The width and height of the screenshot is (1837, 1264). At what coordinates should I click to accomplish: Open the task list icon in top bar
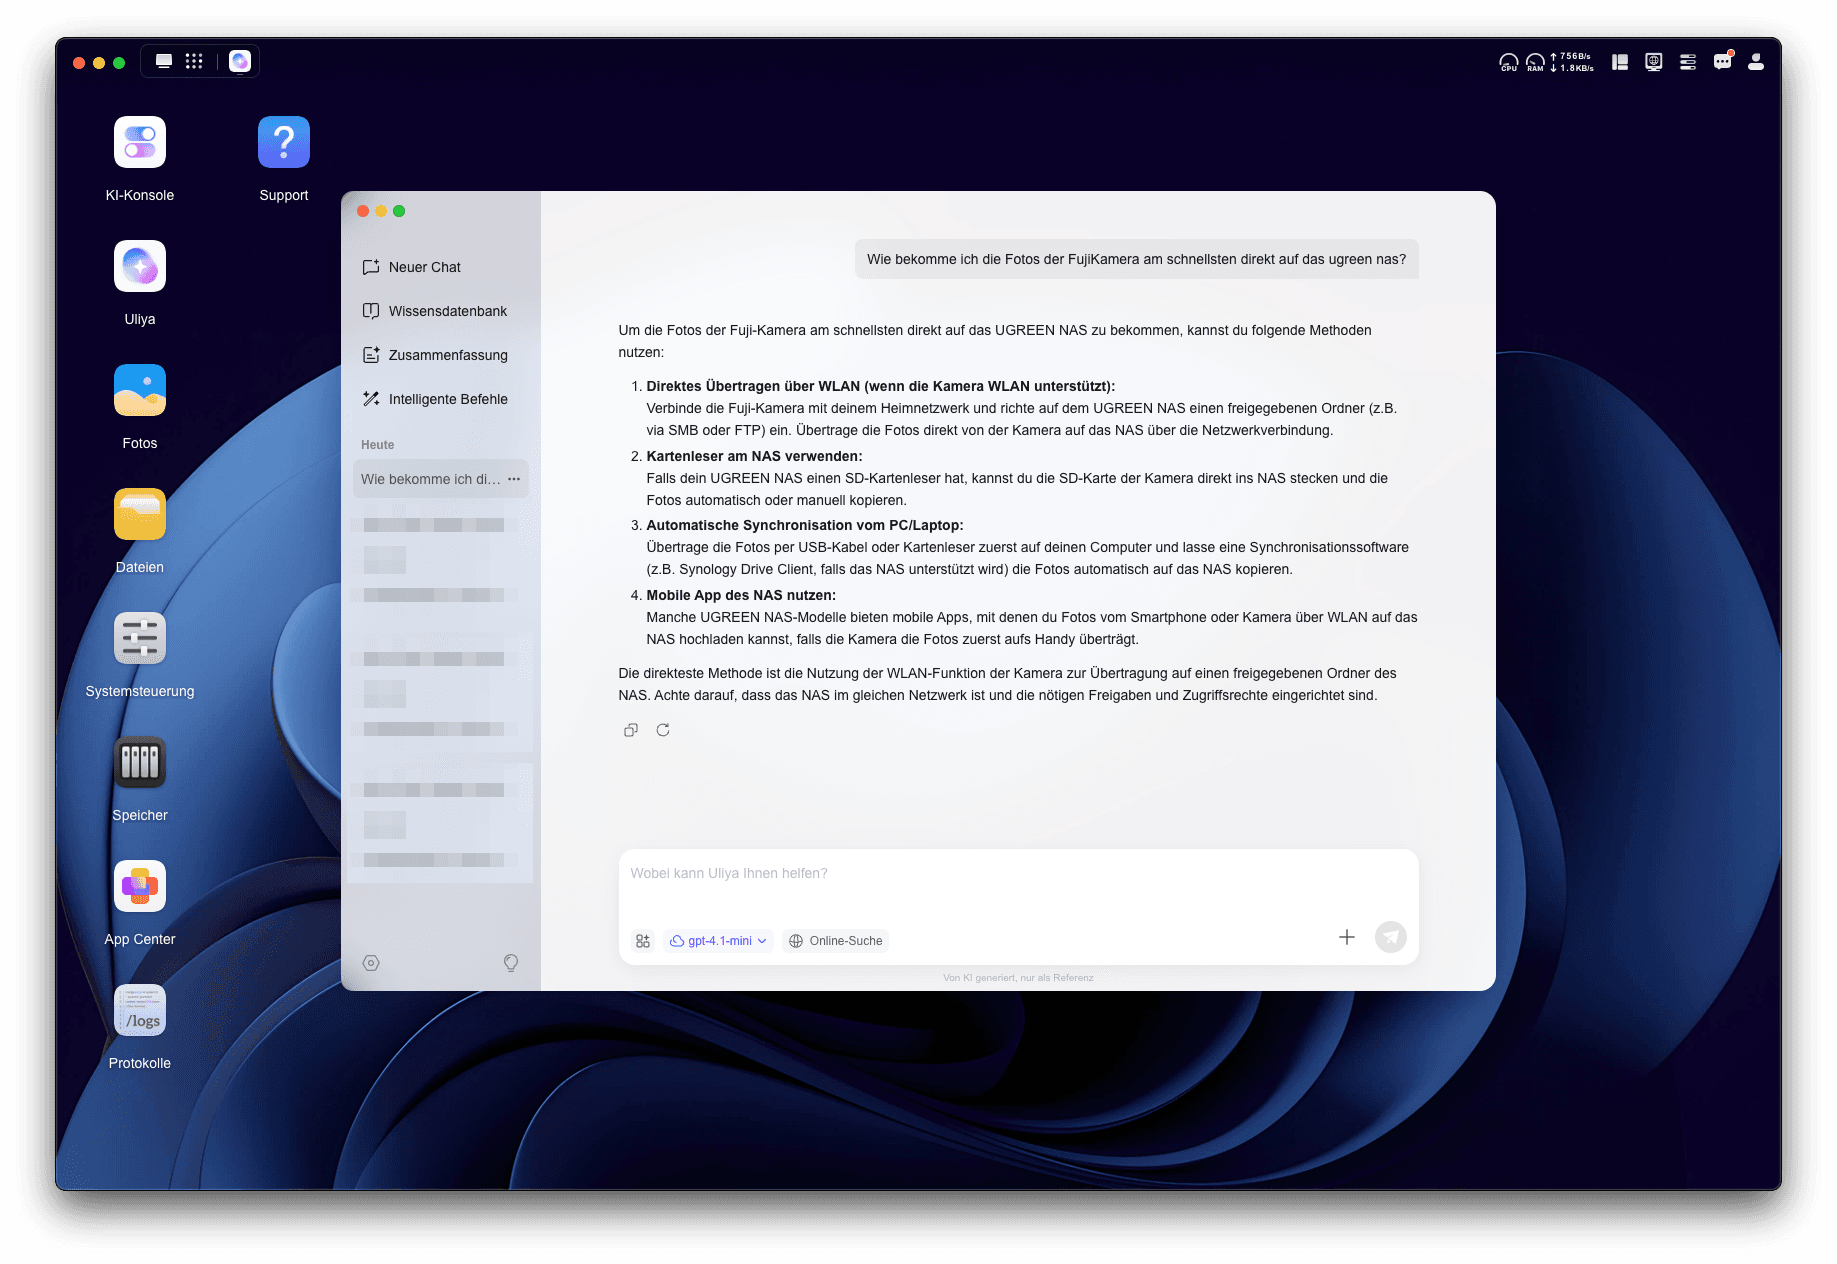coord(1688,62)
